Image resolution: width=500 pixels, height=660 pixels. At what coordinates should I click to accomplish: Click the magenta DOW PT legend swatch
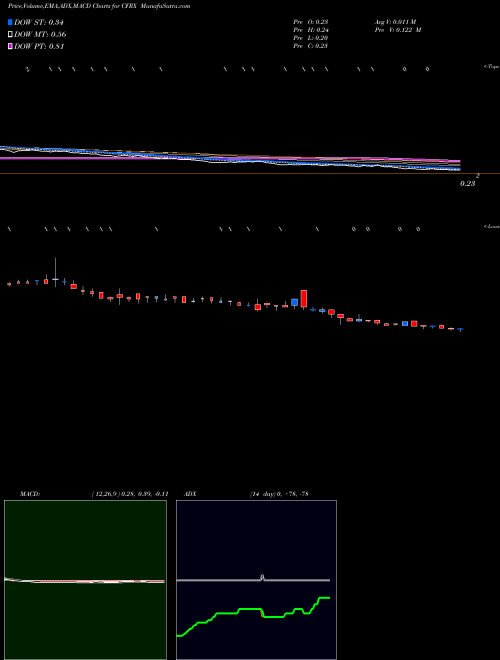[10, 46]
